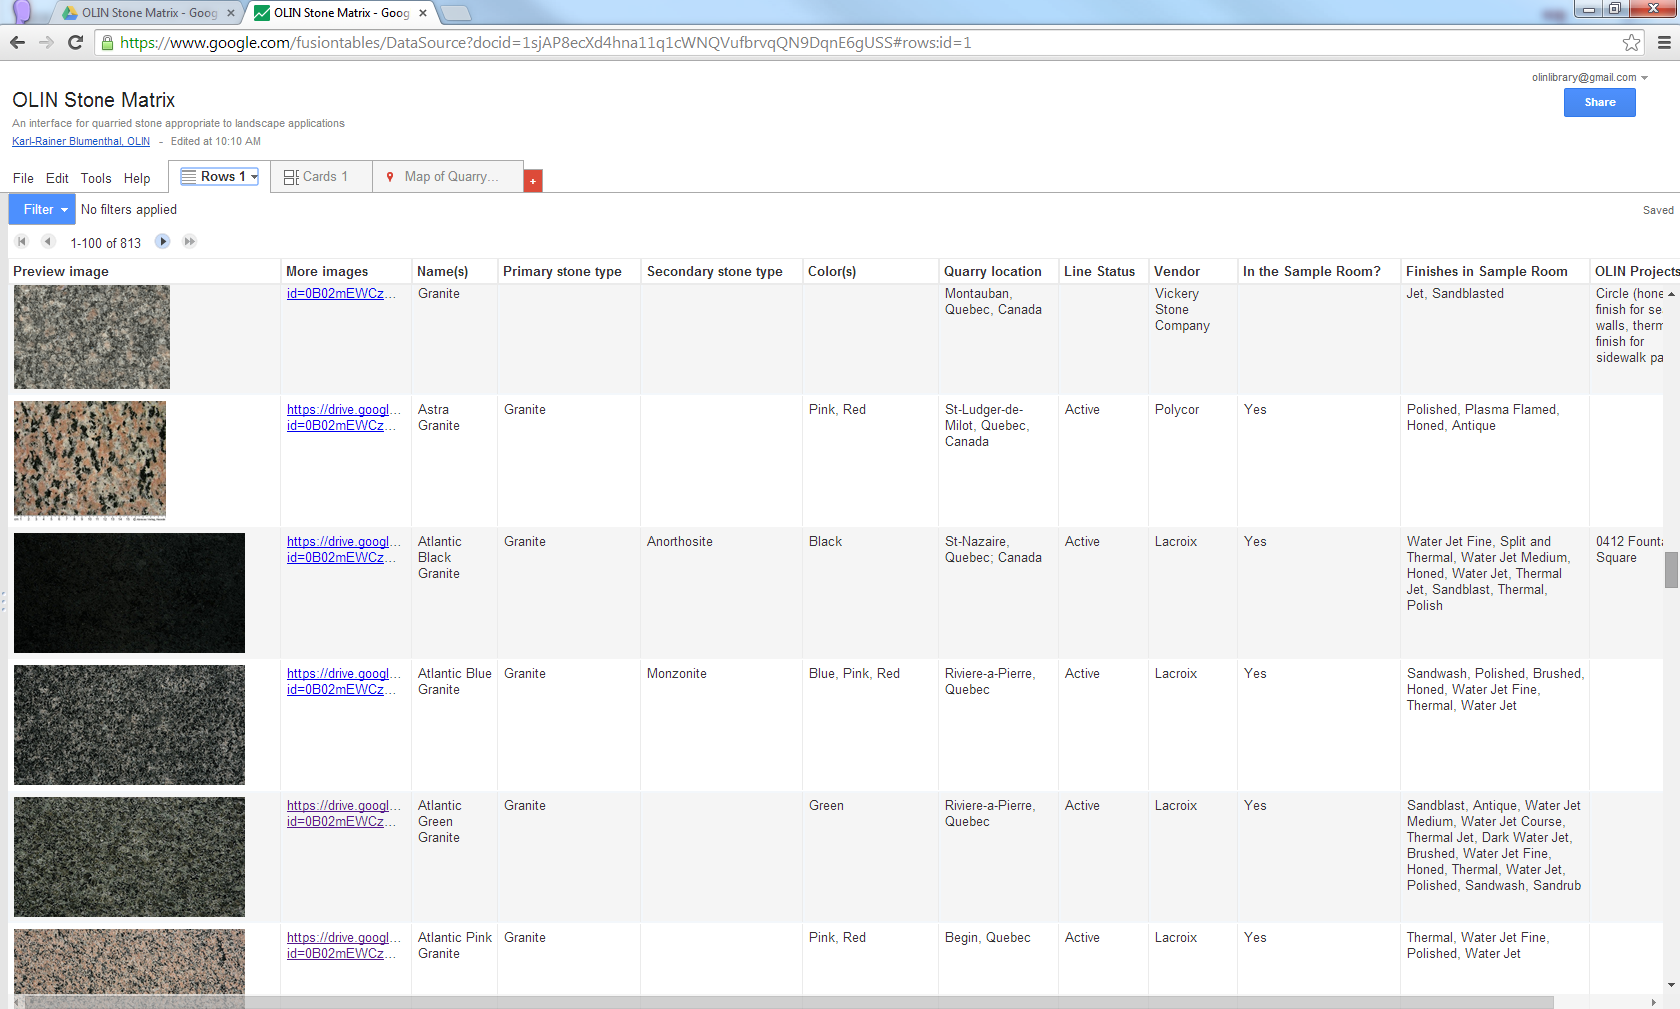Screen dimensions: 1680x1009
Task: Open the olinlibrary@gmail.com account dropdown
Action: tap(1590, 77)
